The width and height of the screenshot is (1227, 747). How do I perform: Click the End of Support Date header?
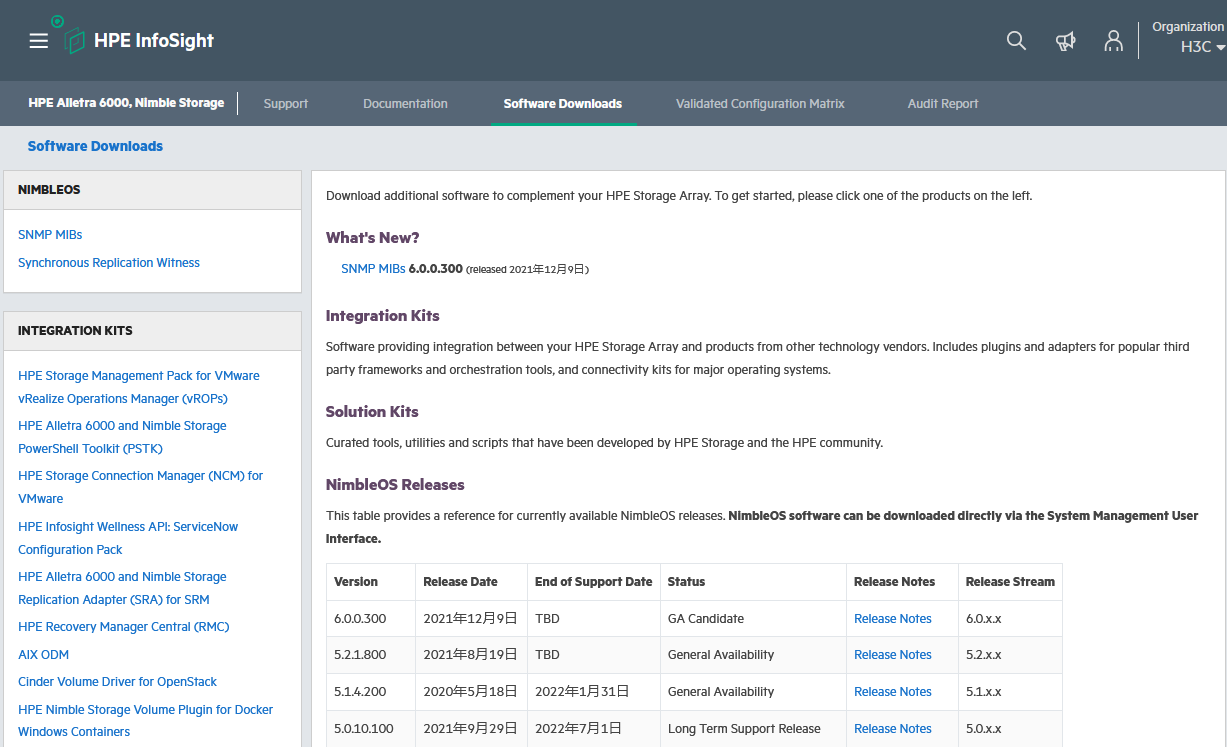pos(593,582)
